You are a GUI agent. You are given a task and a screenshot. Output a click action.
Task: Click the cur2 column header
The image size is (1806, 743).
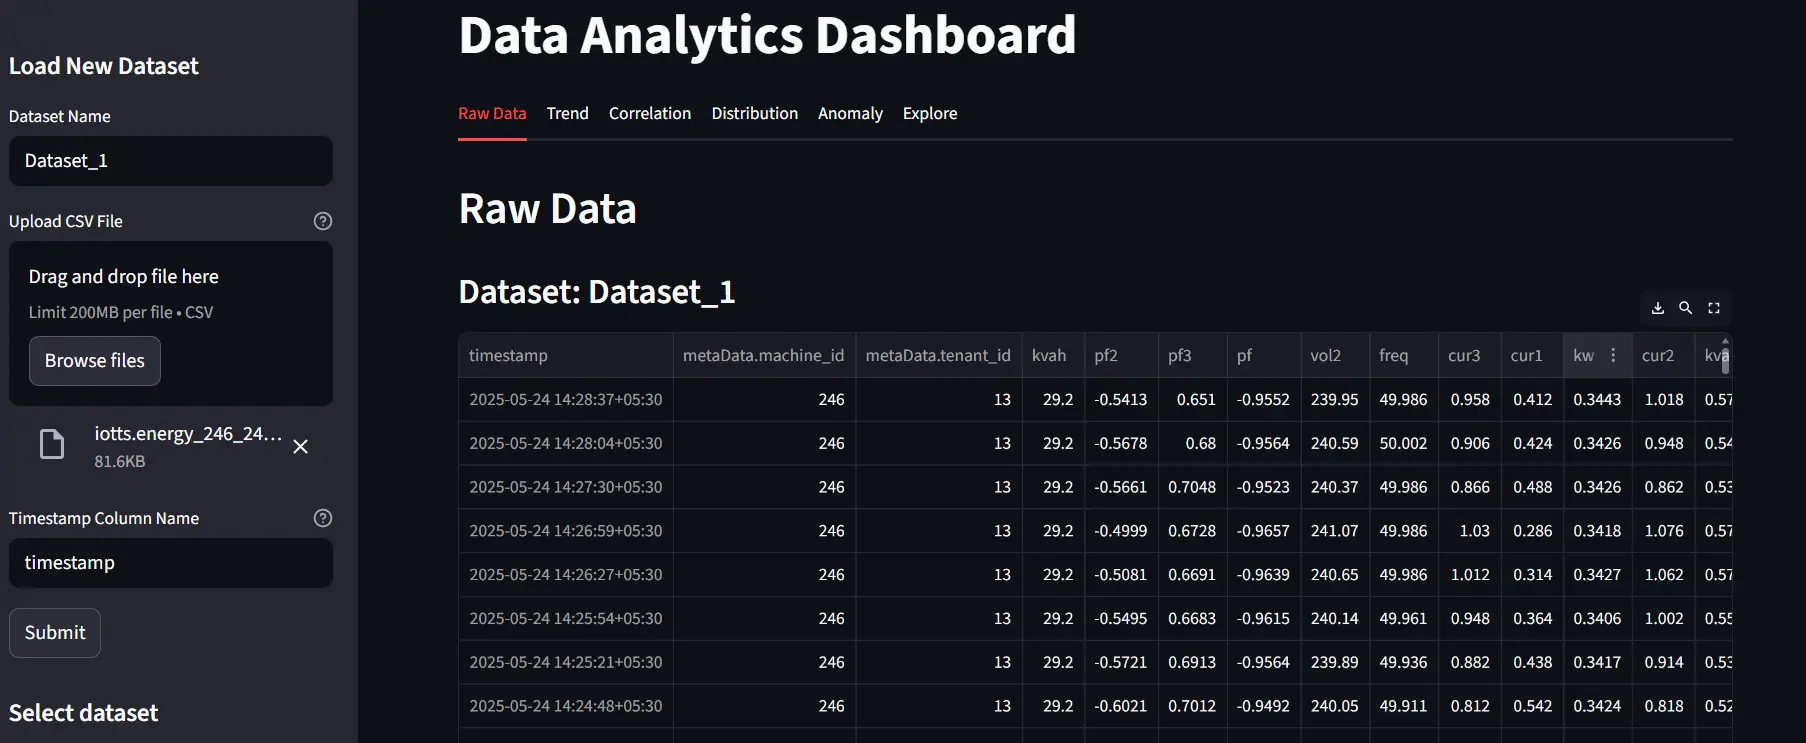coord(1663,355)
